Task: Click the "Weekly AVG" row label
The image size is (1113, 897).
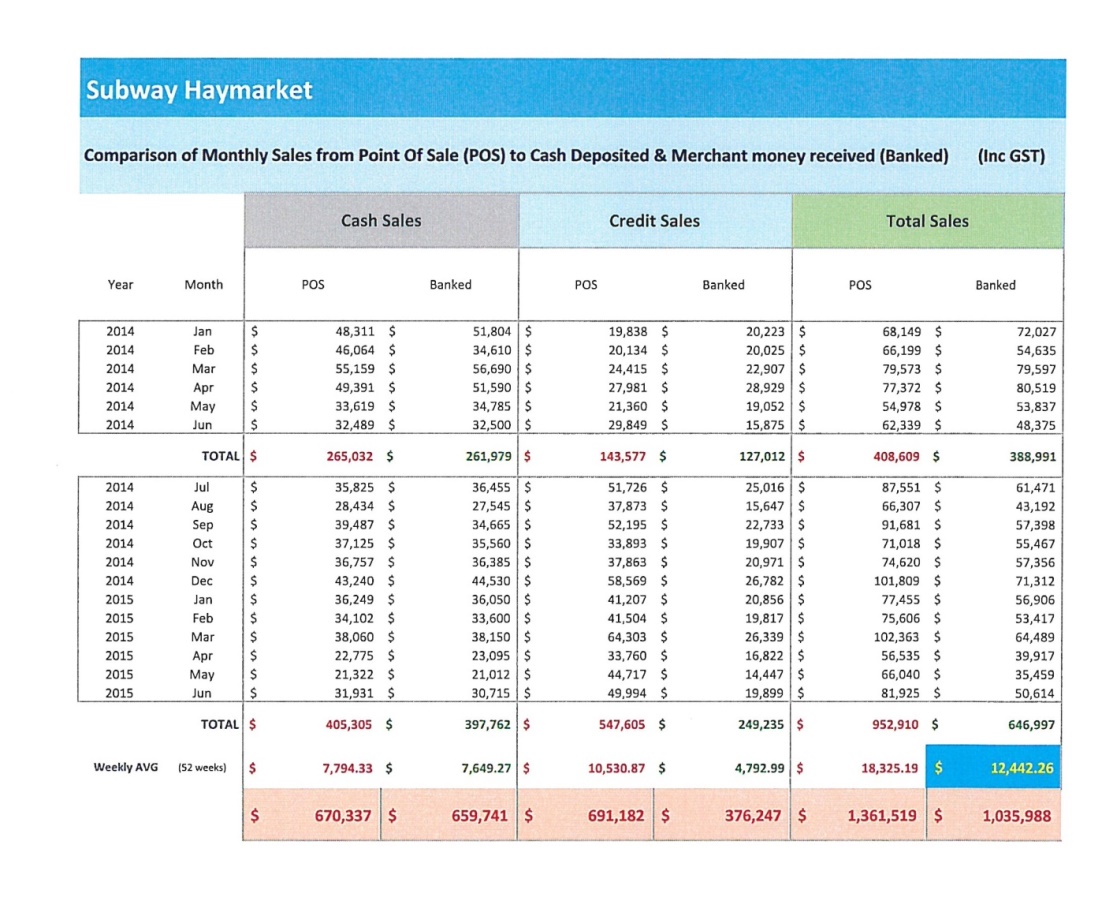Action: [x=126, y=767]
